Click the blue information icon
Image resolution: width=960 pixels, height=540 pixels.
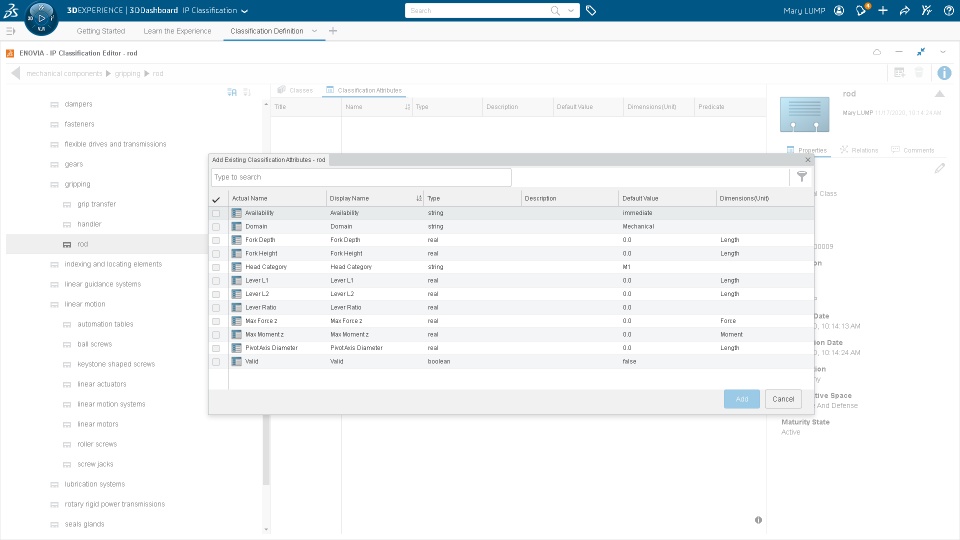point(944,73)
